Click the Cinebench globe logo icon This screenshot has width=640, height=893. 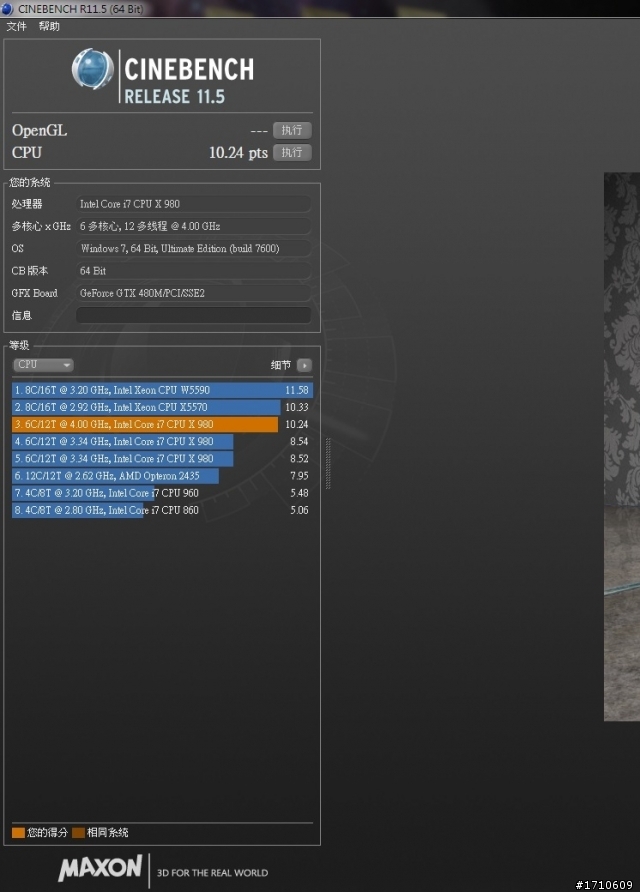[92, 69]
